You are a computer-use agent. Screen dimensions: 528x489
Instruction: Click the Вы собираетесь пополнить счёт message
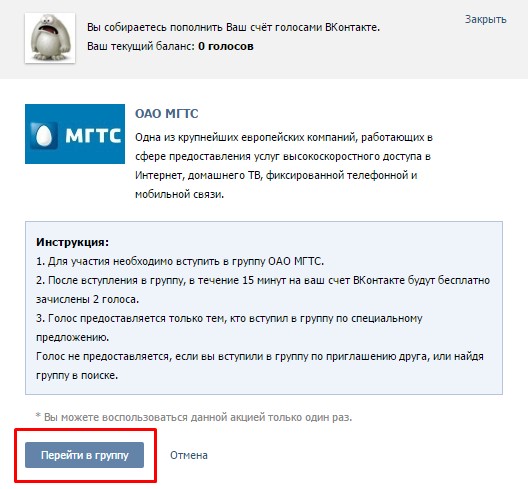(233, 27)
